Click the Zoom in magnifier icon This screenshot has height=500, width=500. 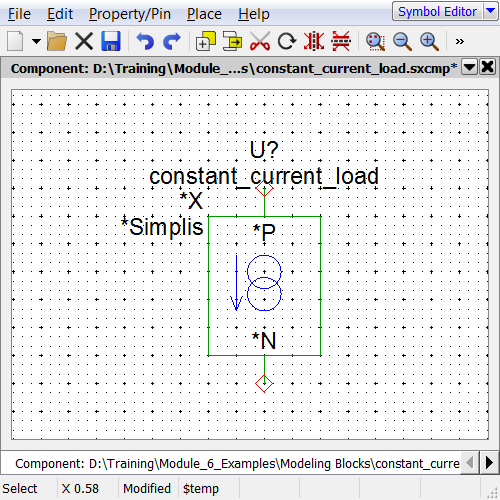coord(429,41)
